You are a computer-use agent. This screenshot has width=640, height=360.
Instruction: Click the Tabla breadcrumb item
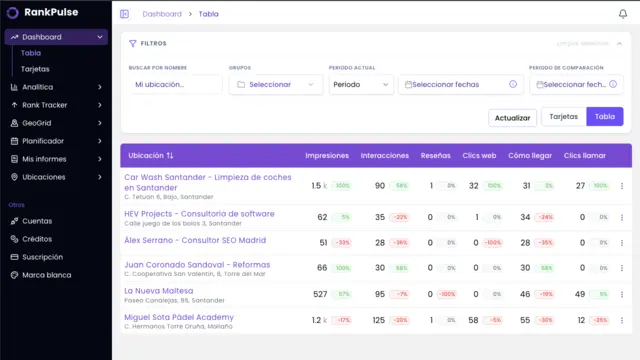coord(209,14)
